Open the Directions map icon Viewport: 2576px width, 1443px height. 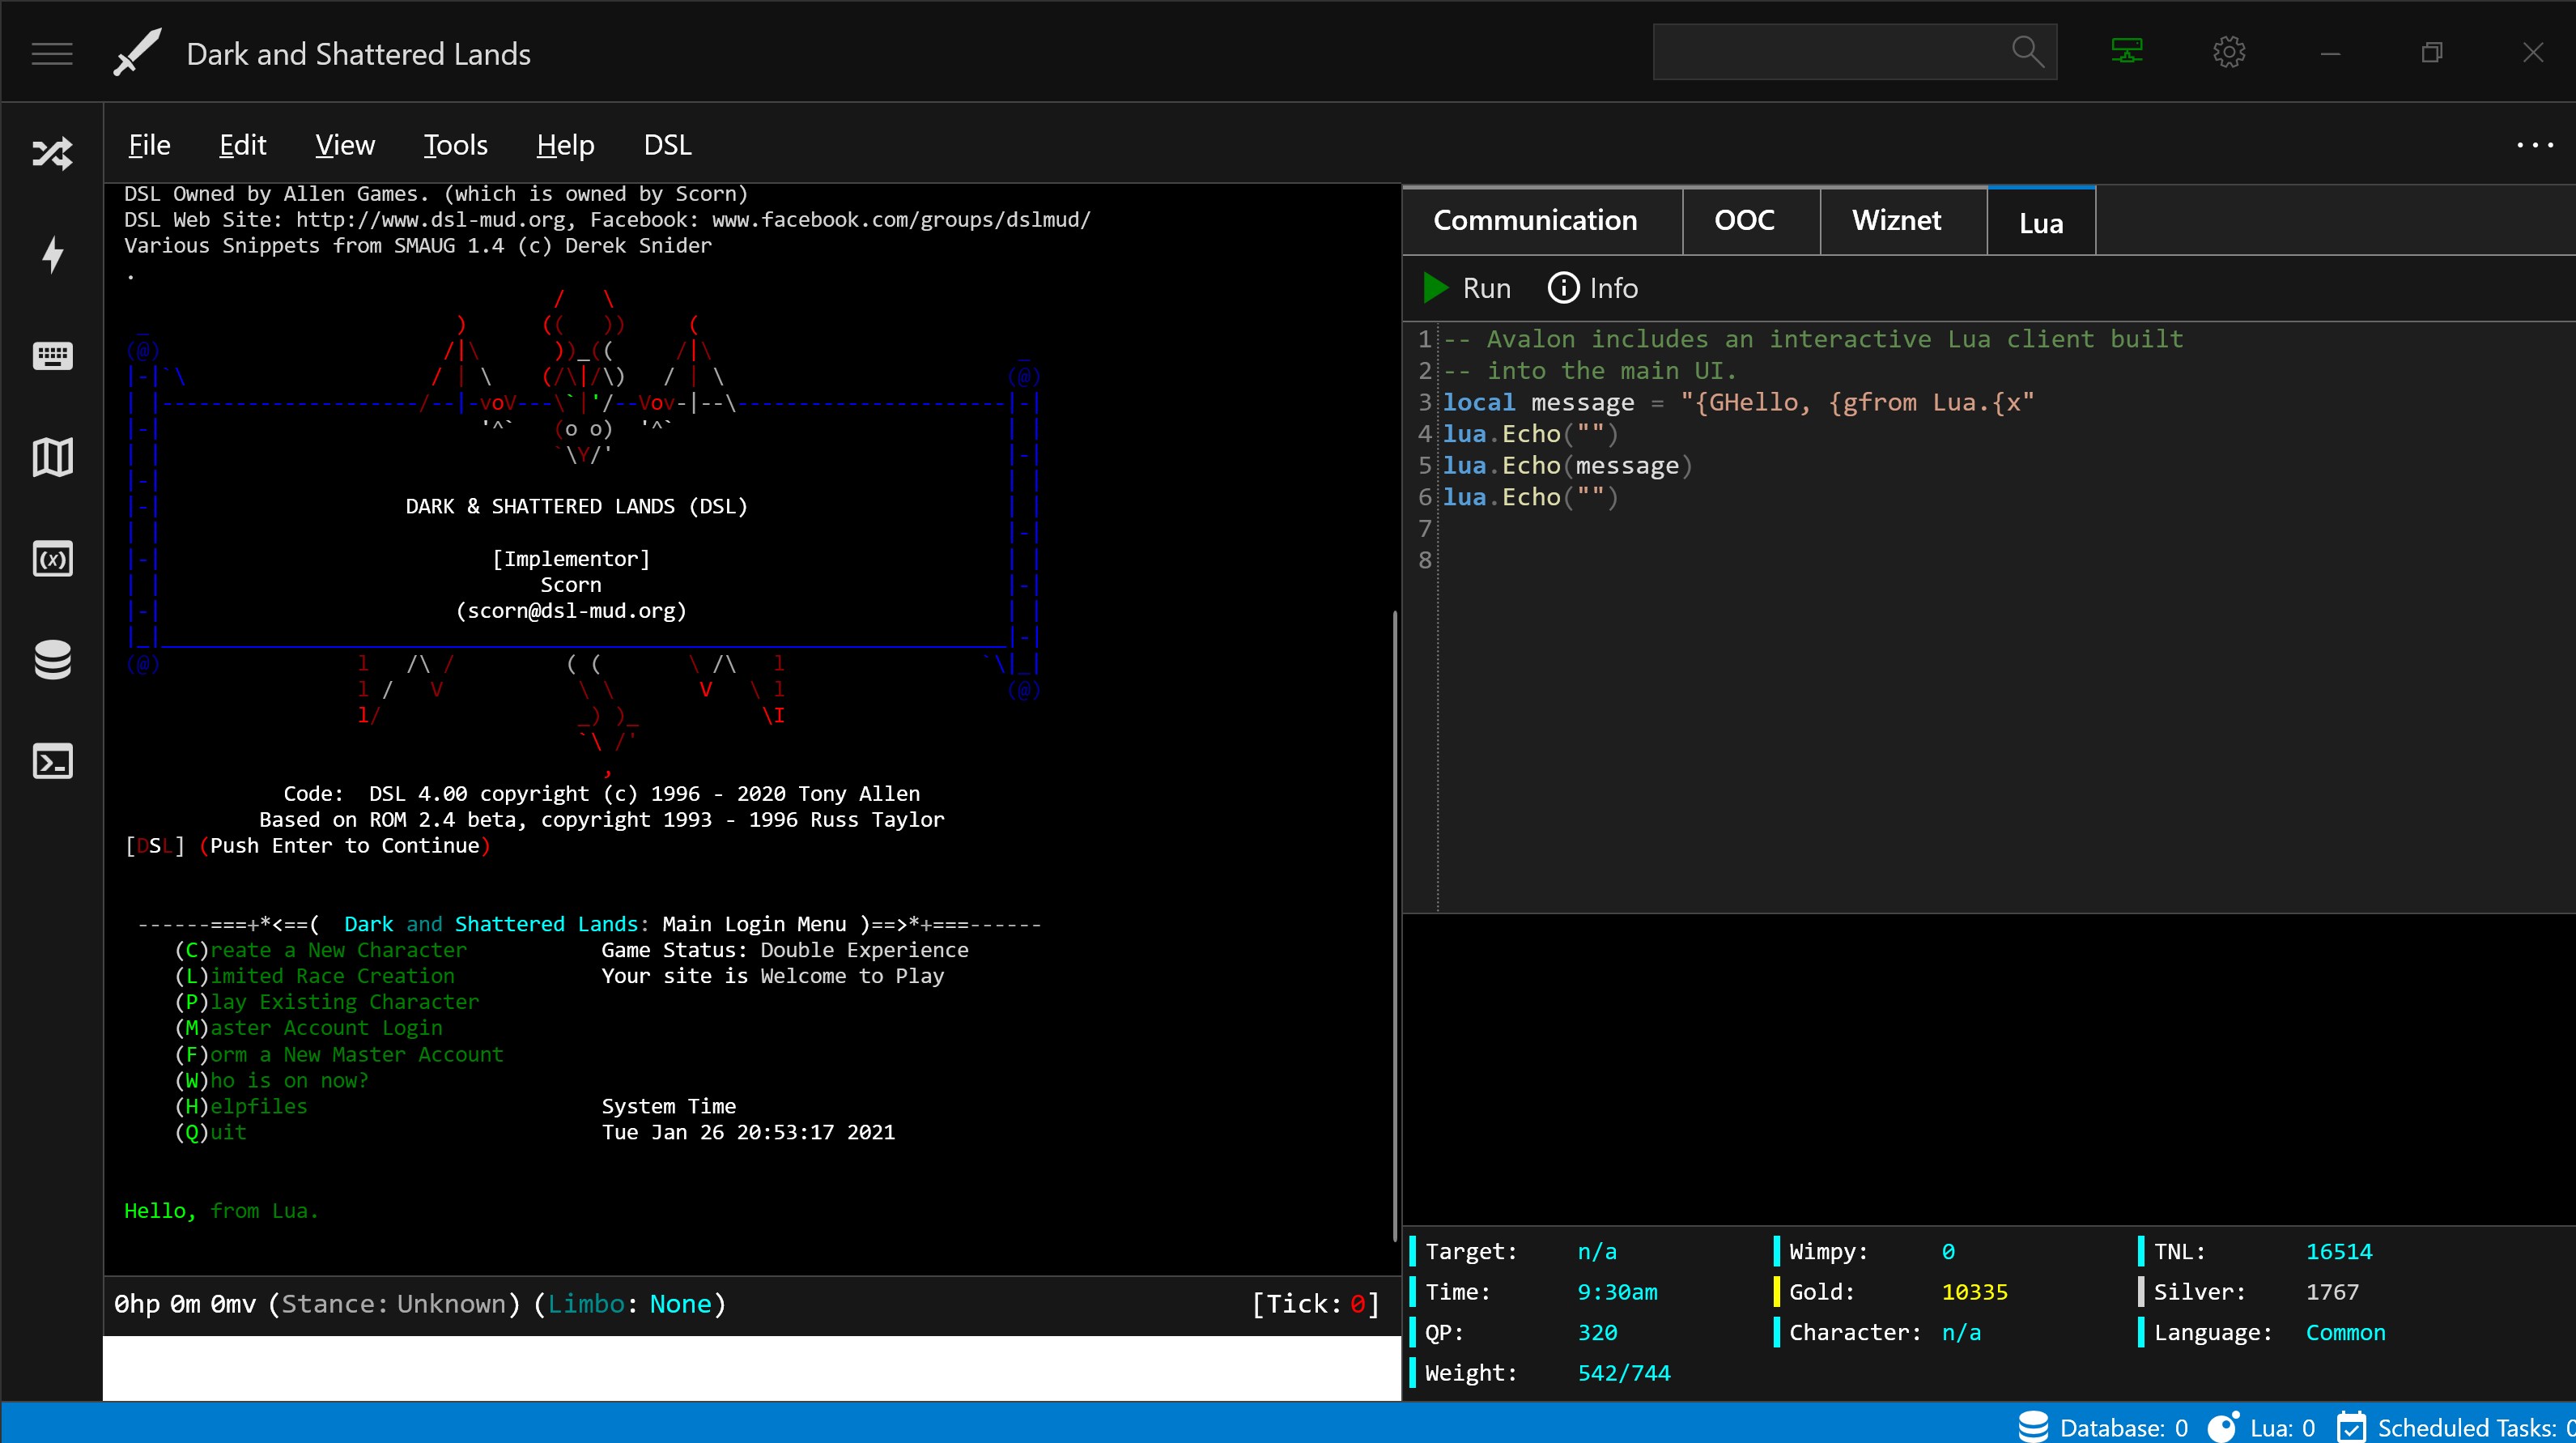[52, 457]
